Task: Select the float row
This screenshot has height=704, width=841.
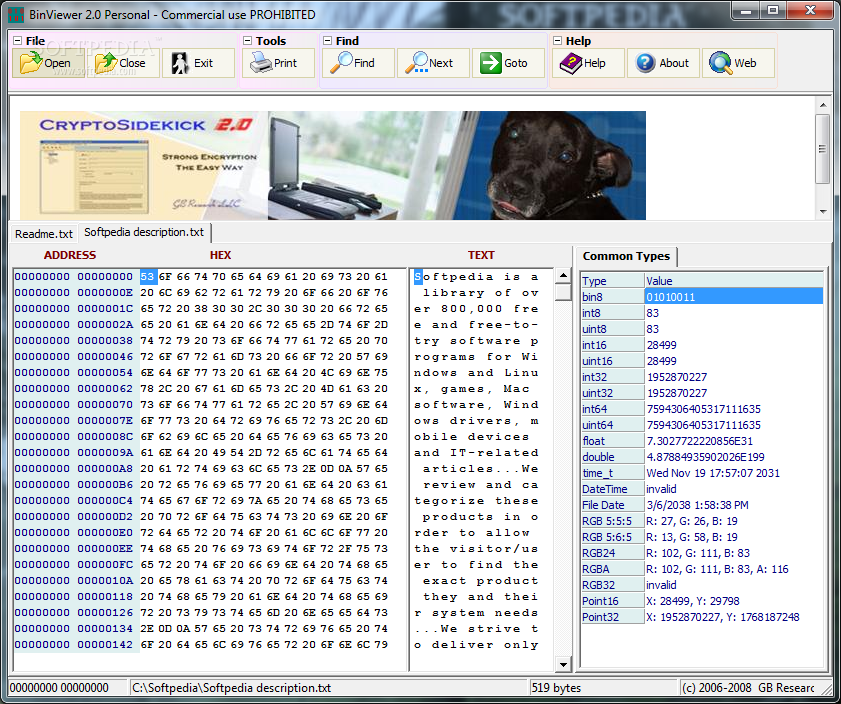Action: [702, 441]
